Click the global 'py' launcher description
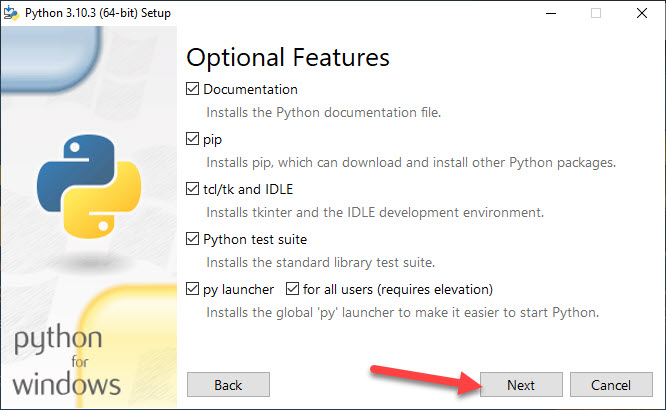 pyautogui.click(x=402, y=312)
